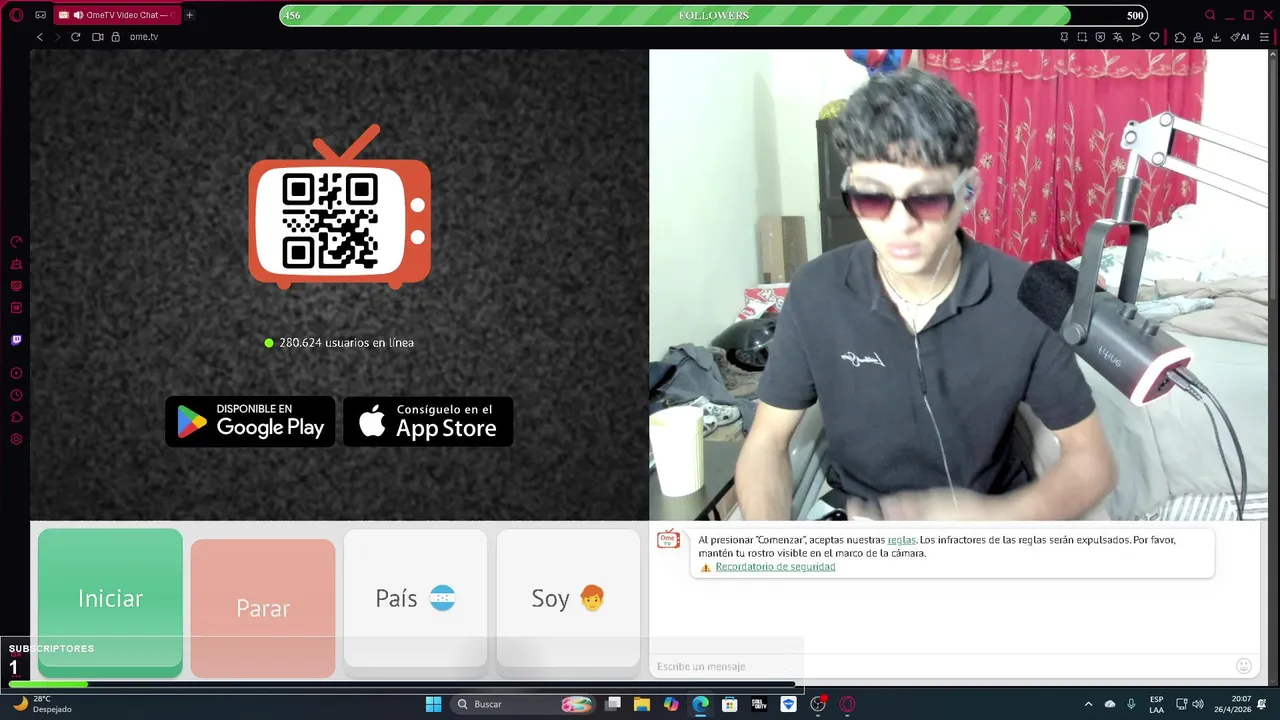The width and height of the screenshot is (1280, 720).
Task: Show the downloads panel
Action: 1216,37
